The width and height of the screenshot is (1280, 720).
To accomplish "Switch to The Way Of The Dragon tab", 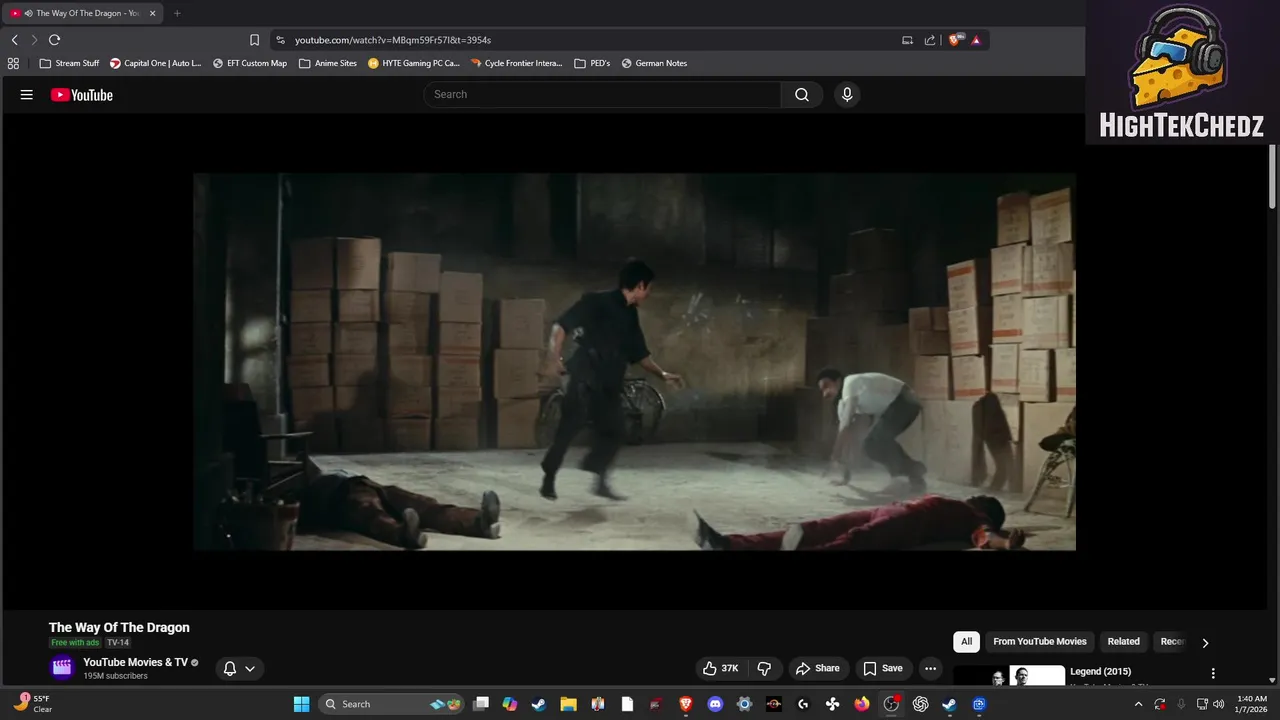I will click(83, 13).
